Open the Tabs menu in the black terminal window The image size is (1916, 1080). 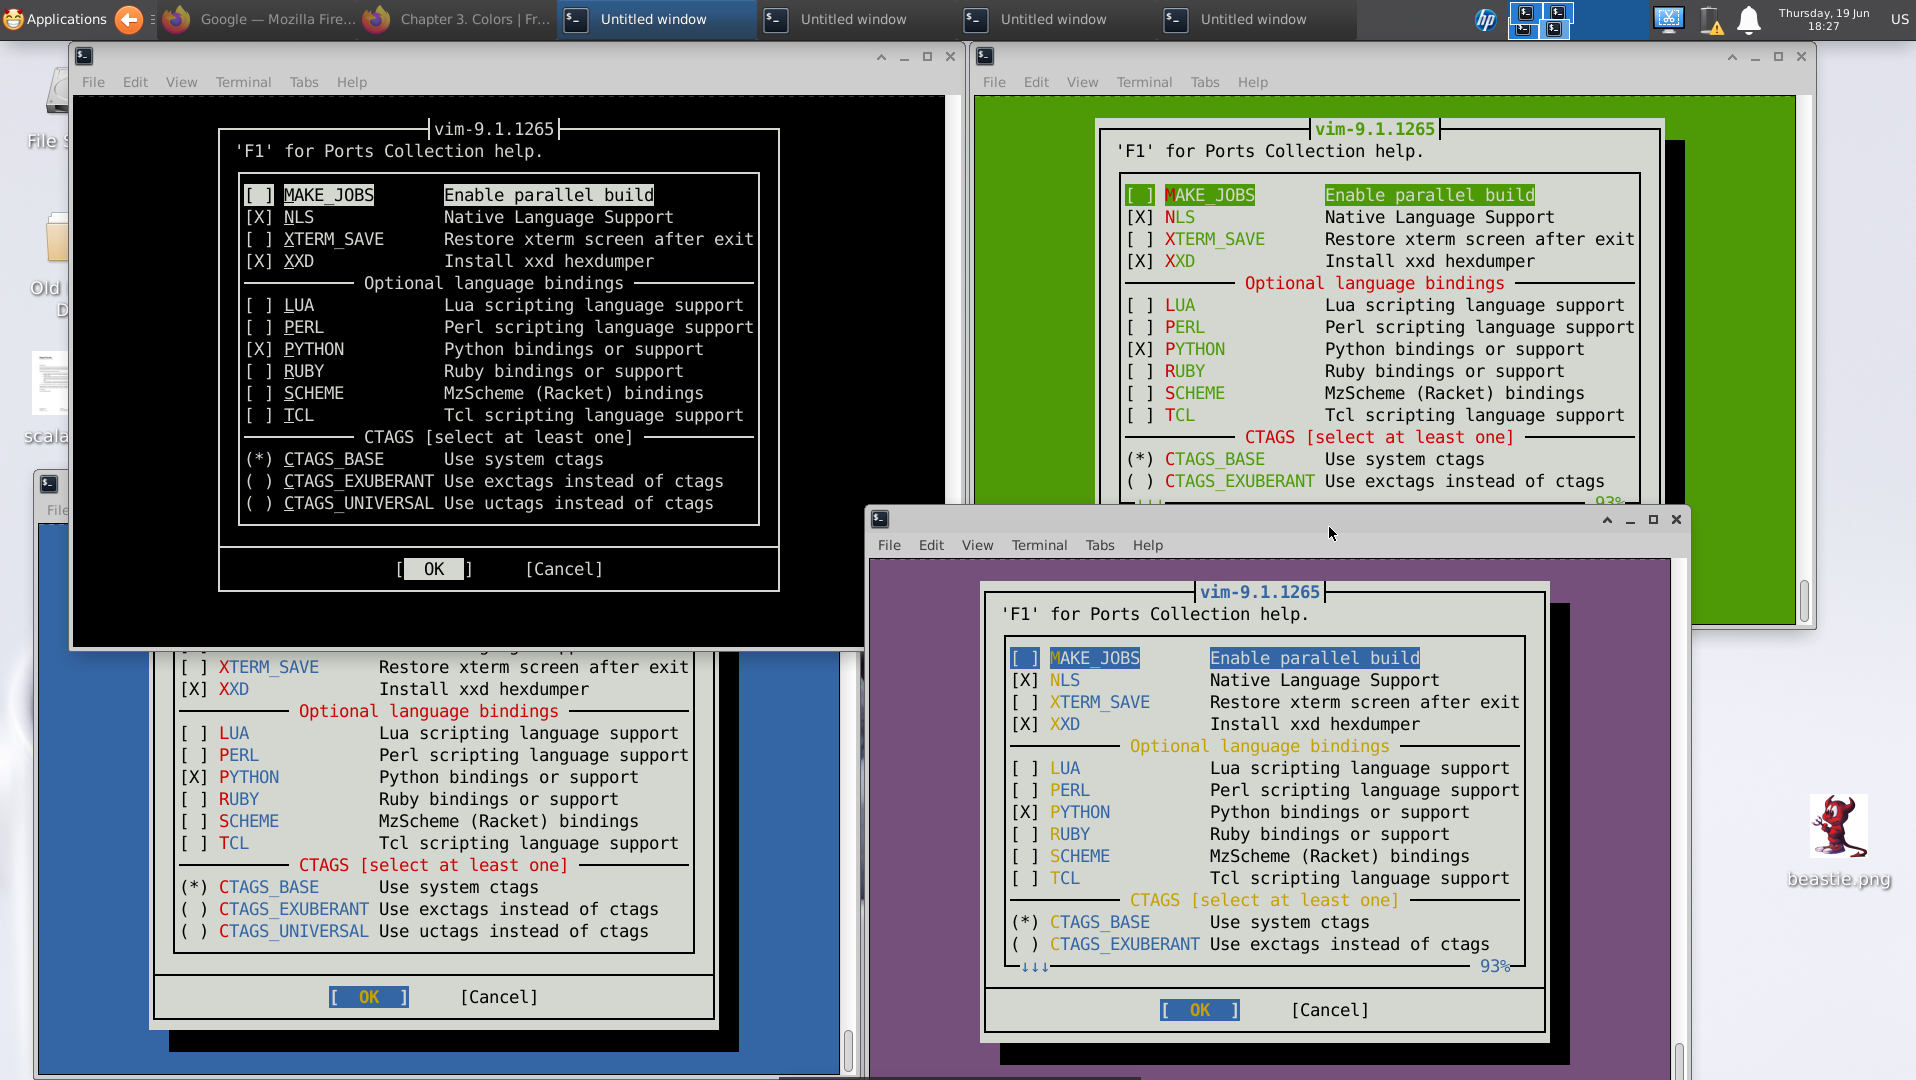[304, 82]
